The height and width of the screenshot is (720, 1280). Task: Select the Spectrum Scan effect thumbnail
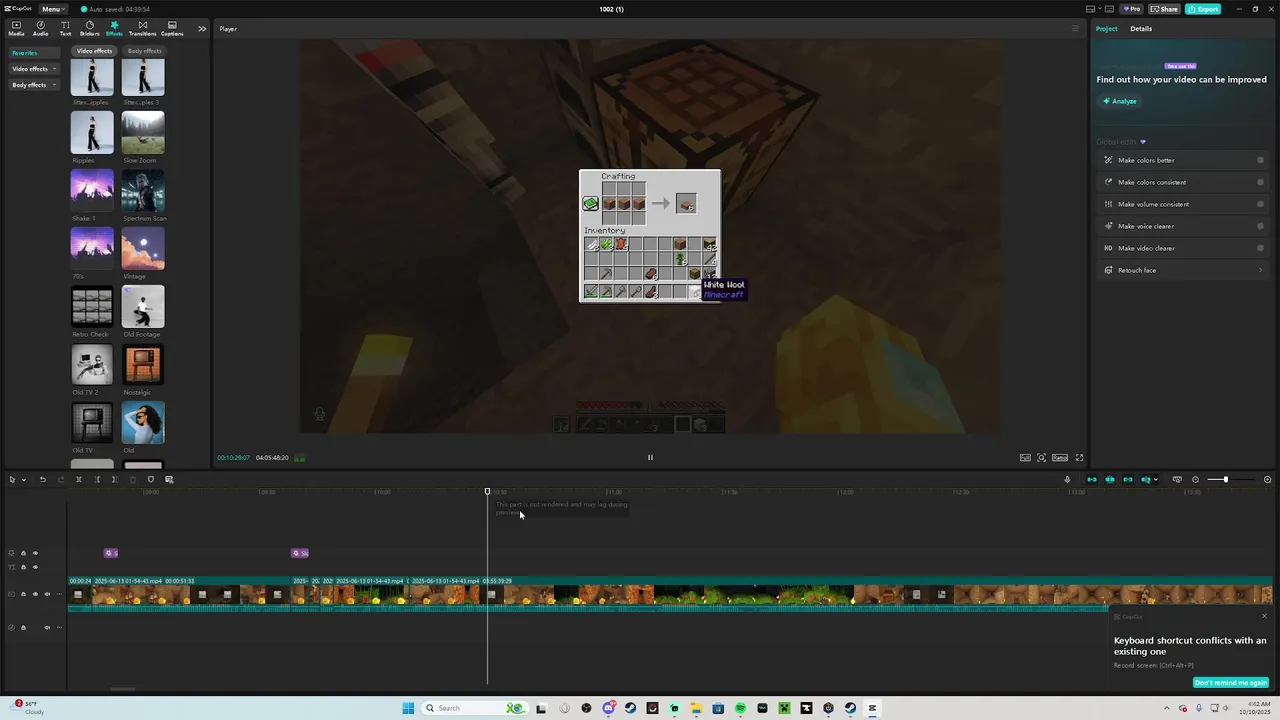click(x=143, y=191)
